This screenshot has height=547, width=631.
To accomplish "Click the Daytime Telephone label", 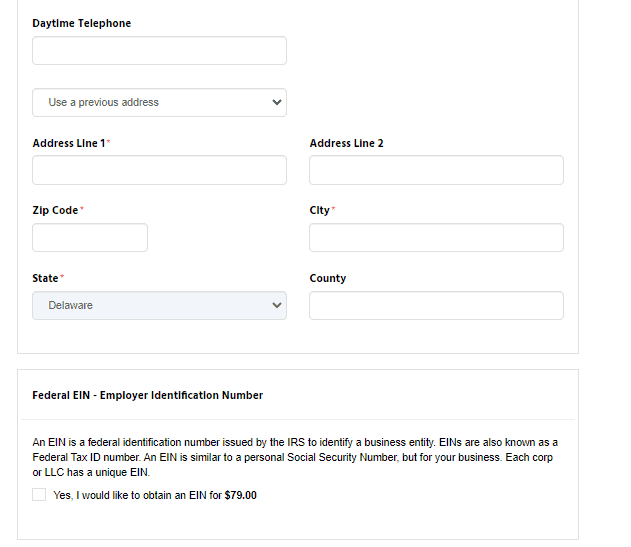I will (82, 23).
